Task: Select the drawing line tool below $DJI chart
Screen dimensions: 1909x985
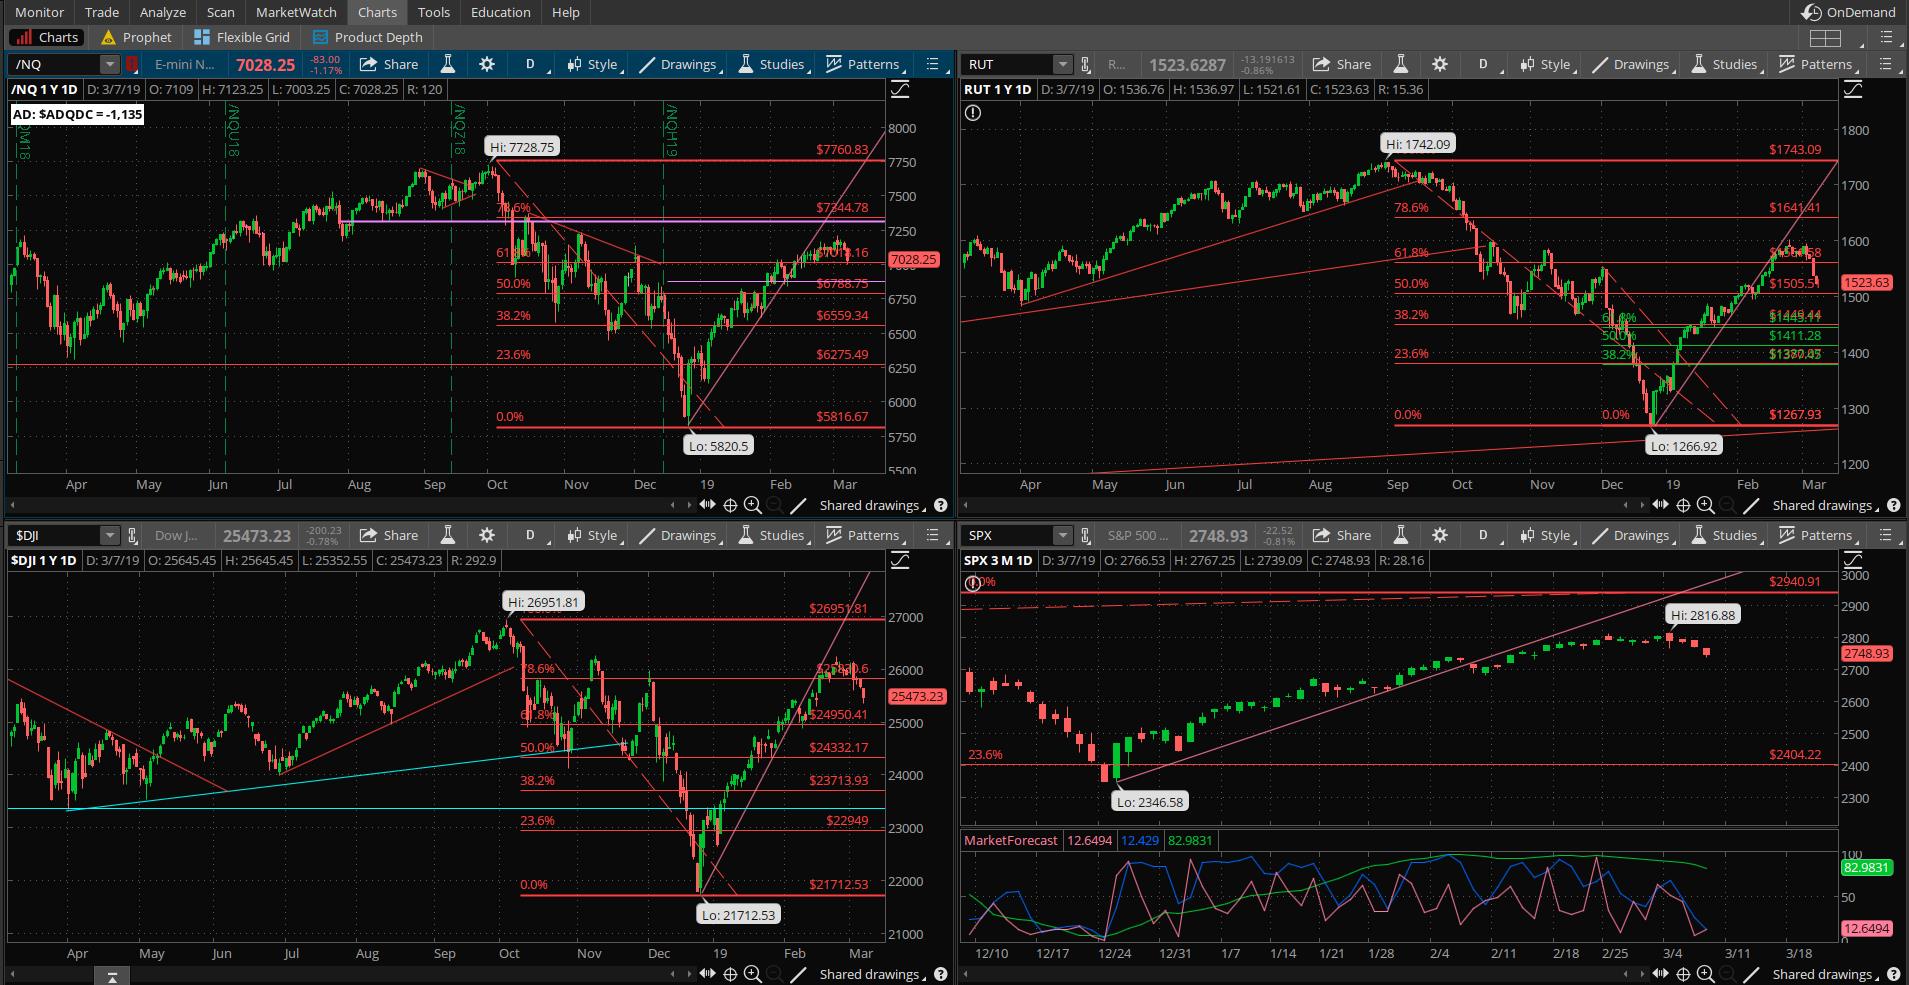Action: (x=797, y=974)
